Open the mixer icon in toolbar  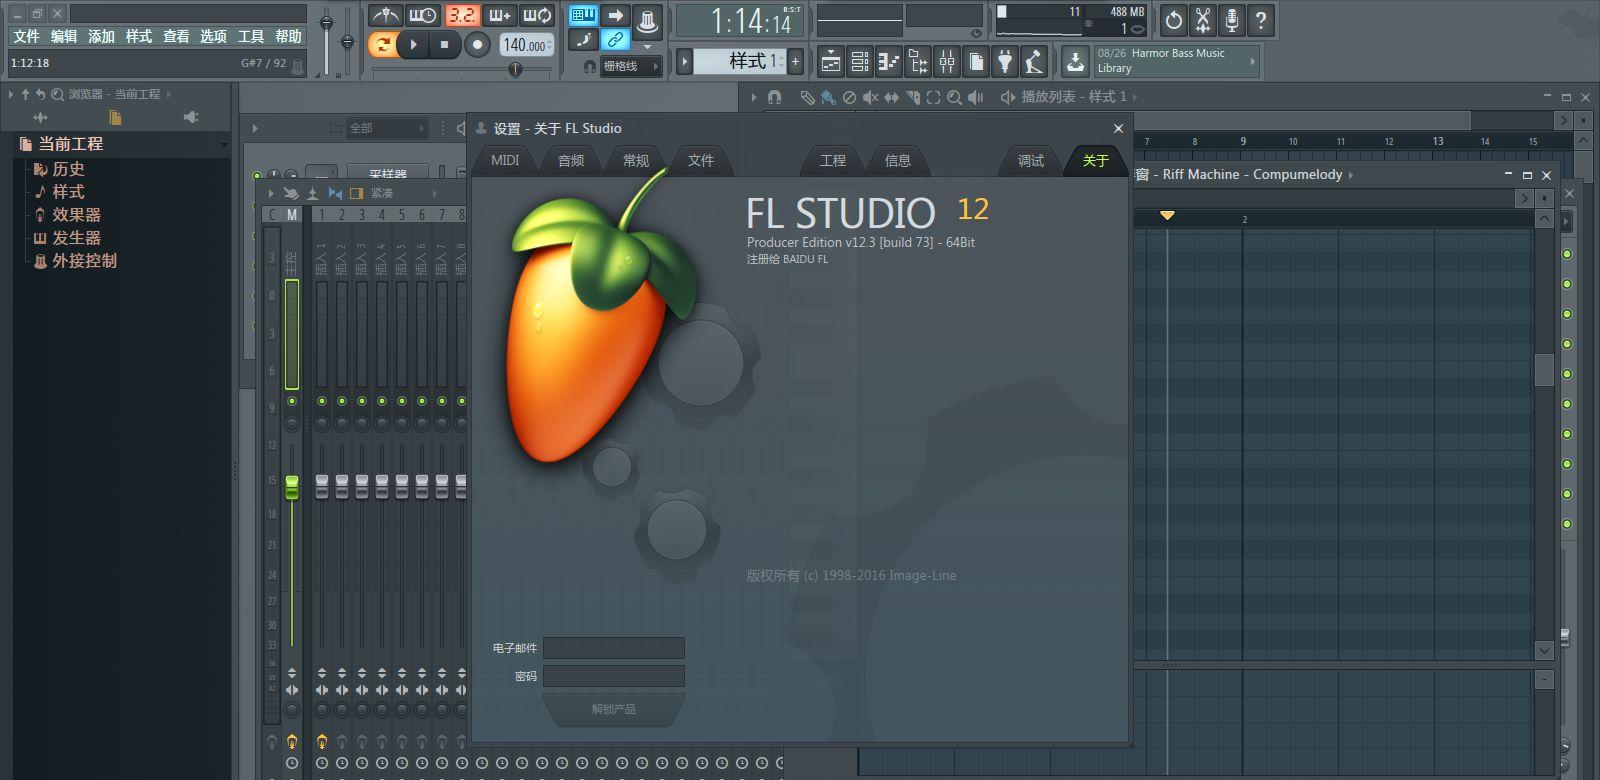click(x=947, y=62)
